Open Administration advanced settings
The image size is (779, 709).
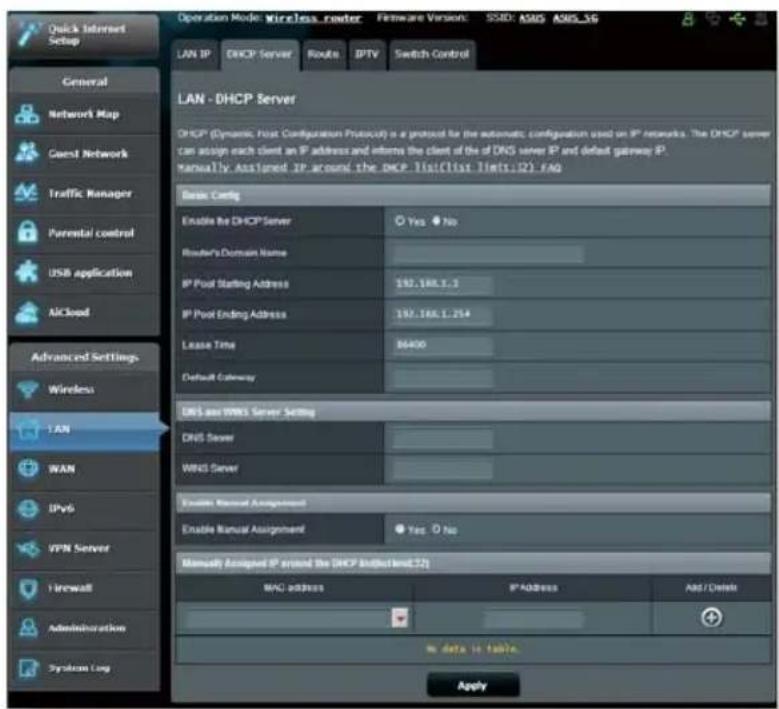84,628
